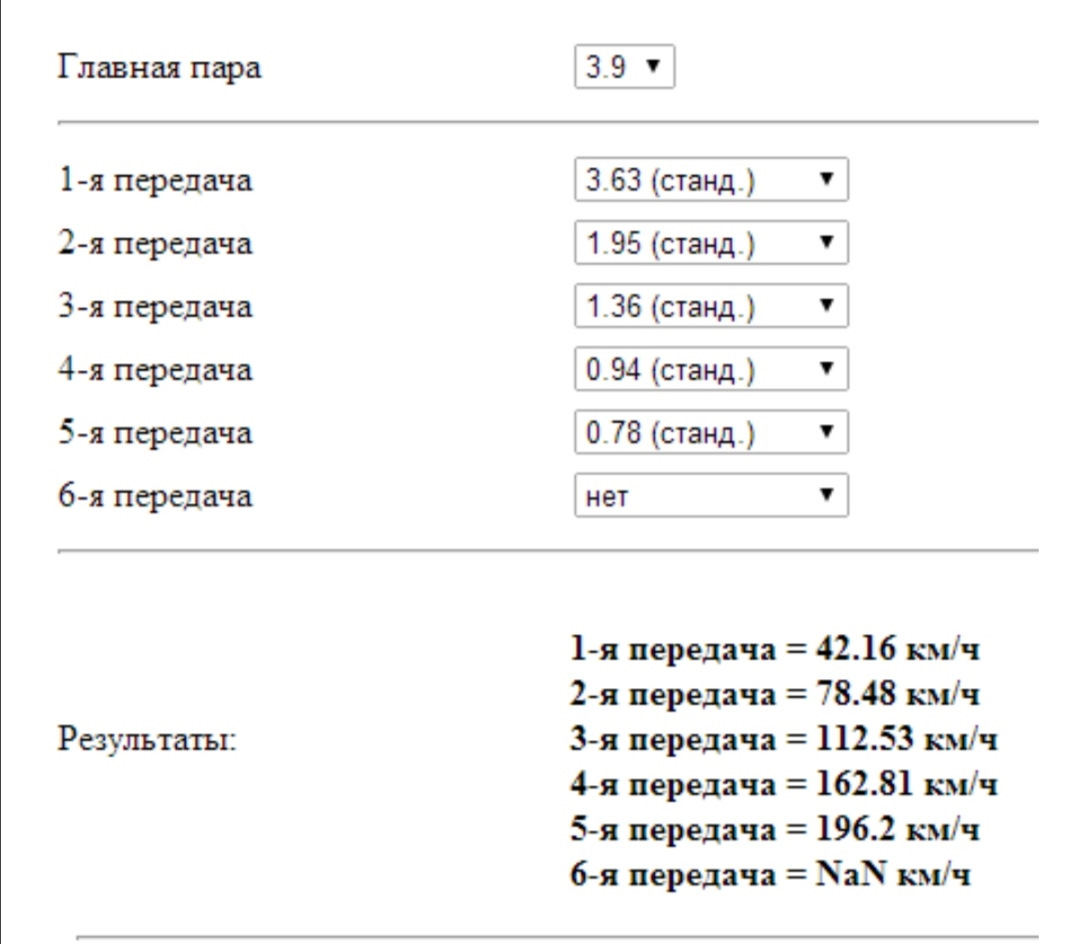Expand the sixth gear dropdown showing нет
The height and width of the screenshot is (944, 1080).
pos(711,495)
